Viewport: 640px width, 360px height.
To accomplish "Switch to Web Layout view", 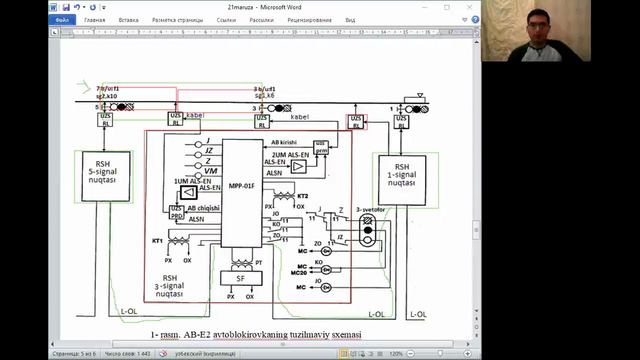I will coord(362,354).
